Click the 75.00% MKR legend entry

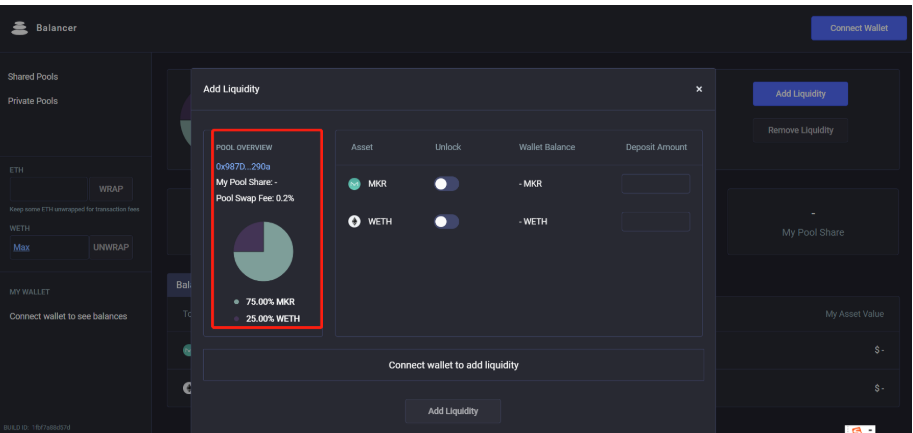pyautogui.click(x=264, y=302)
